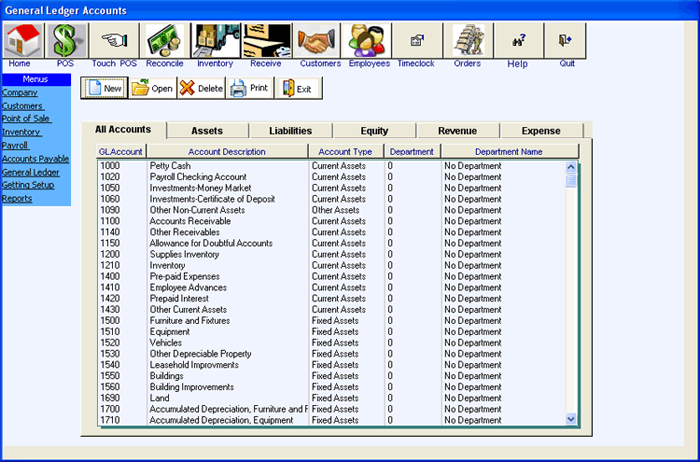Open the Customers handshake icon
This screenshot has height=462, width=700.
tap(317, 41)
